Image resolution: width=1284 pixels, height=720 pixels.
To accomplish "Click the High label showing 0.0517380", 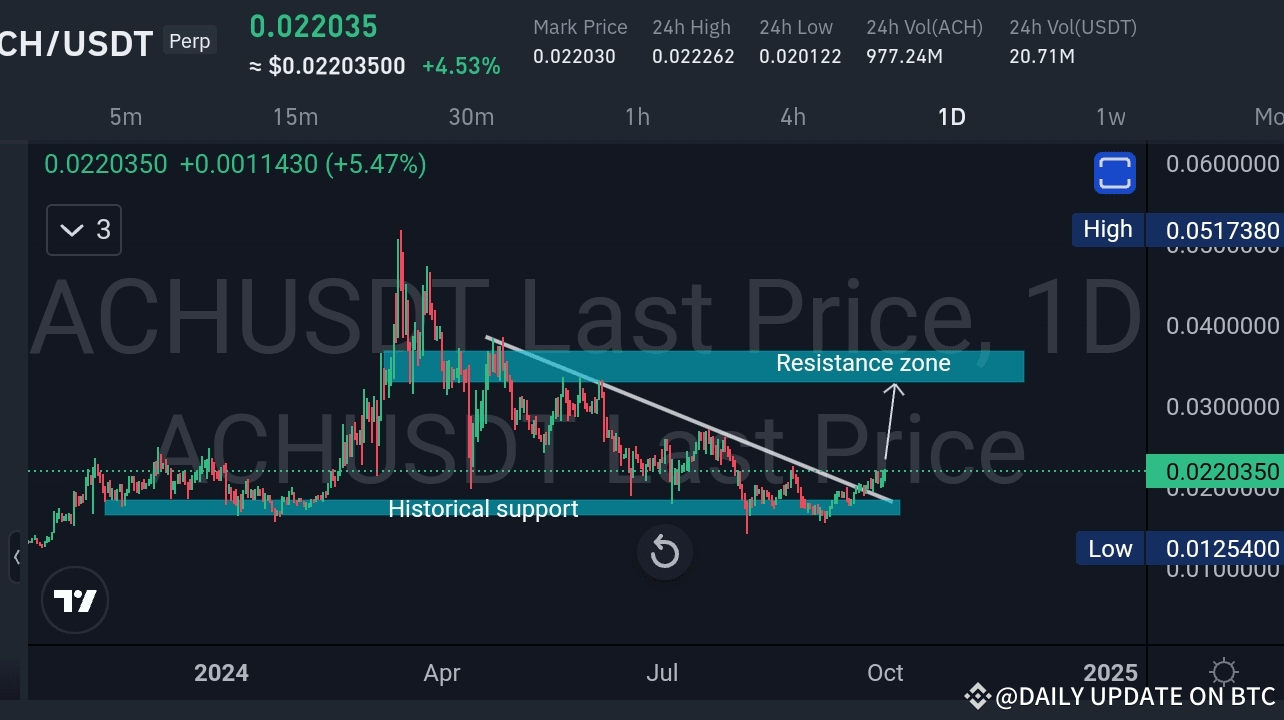I will tap(1107, 229).
